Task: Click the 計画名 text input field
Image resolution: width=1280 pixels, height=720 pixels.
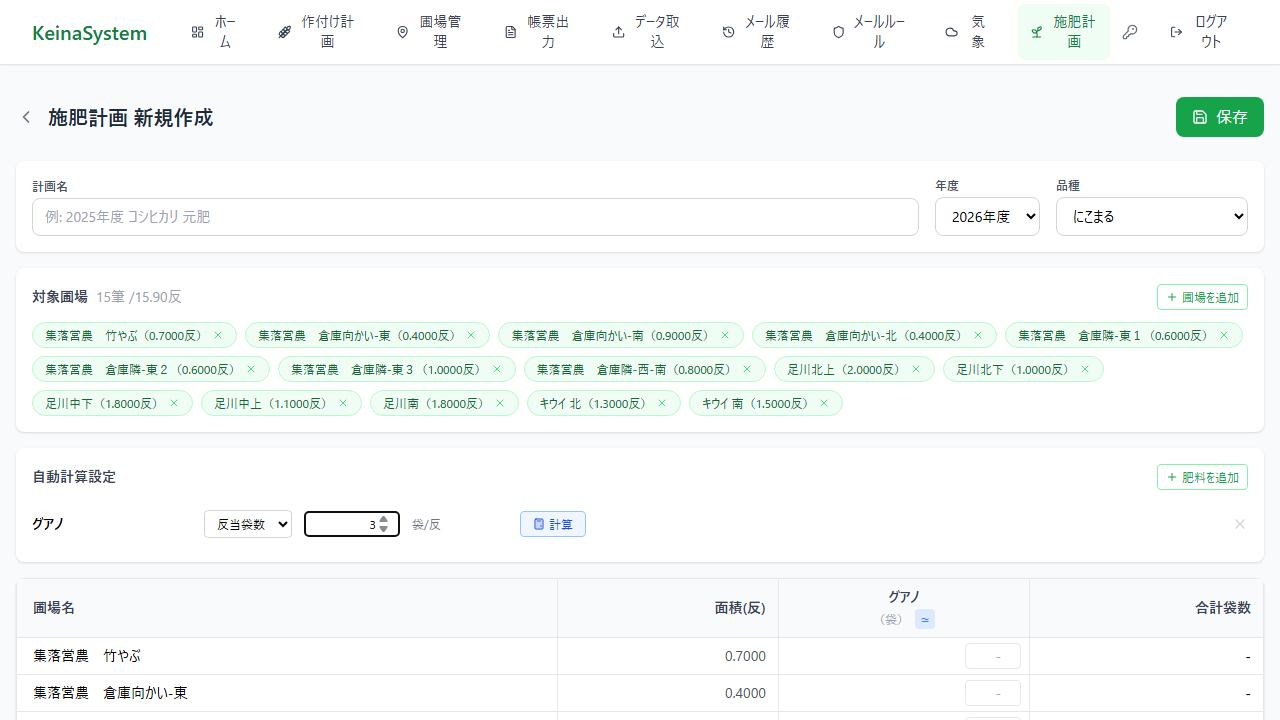Action: [475, 217]
